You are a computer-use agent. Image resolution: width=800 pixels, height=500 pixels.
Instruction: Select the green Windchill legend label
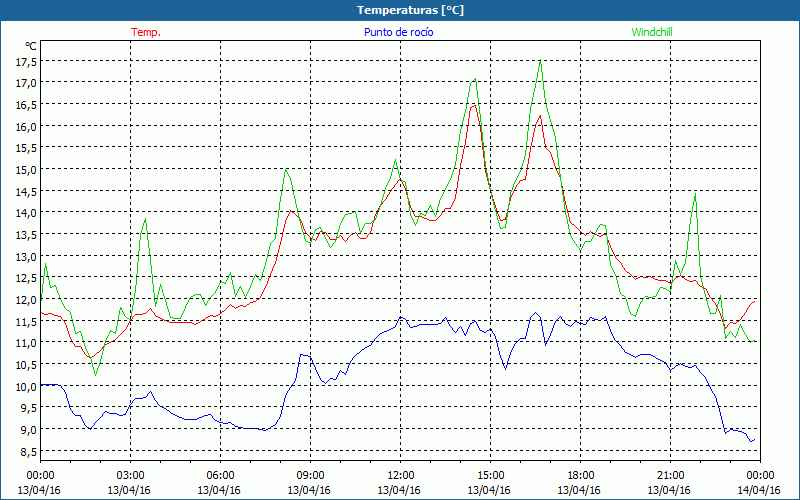click(652, 32)
